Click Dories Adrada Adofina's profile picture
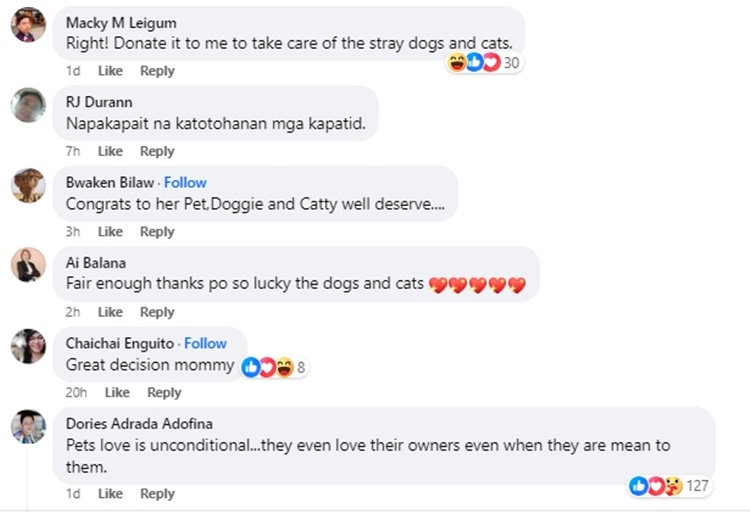The height and width of the screenshot is (513, 750). [x=28, y=426]
